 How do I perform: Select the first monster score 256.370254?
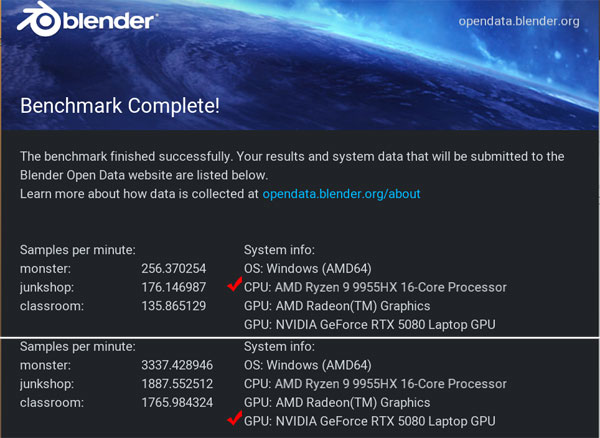(x=174, y=269)
